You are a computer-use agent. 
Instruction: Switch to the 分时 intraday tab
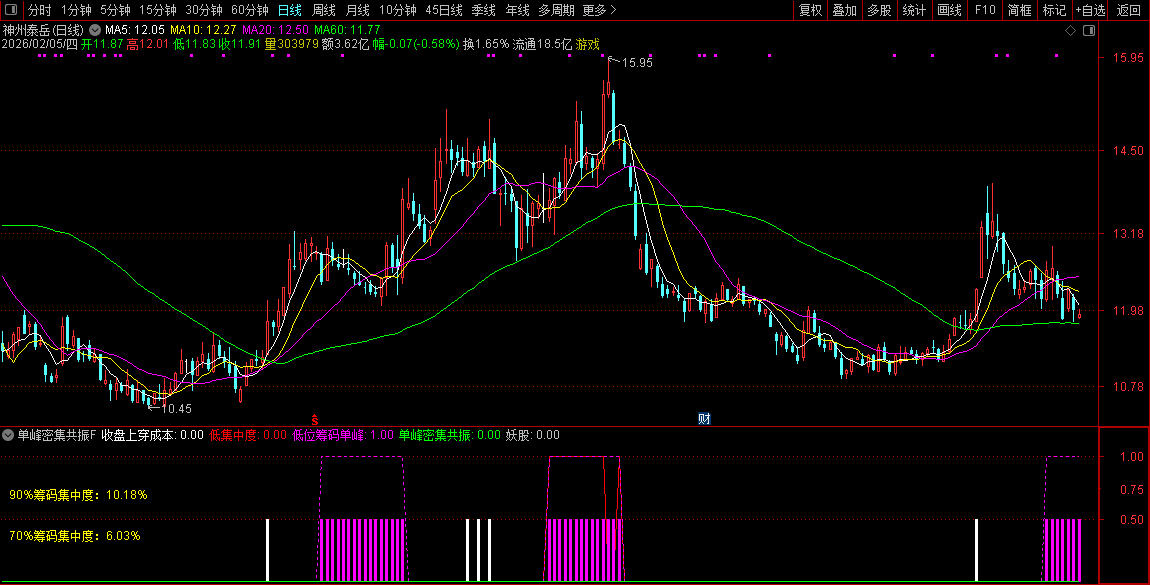tap(39, 10)
